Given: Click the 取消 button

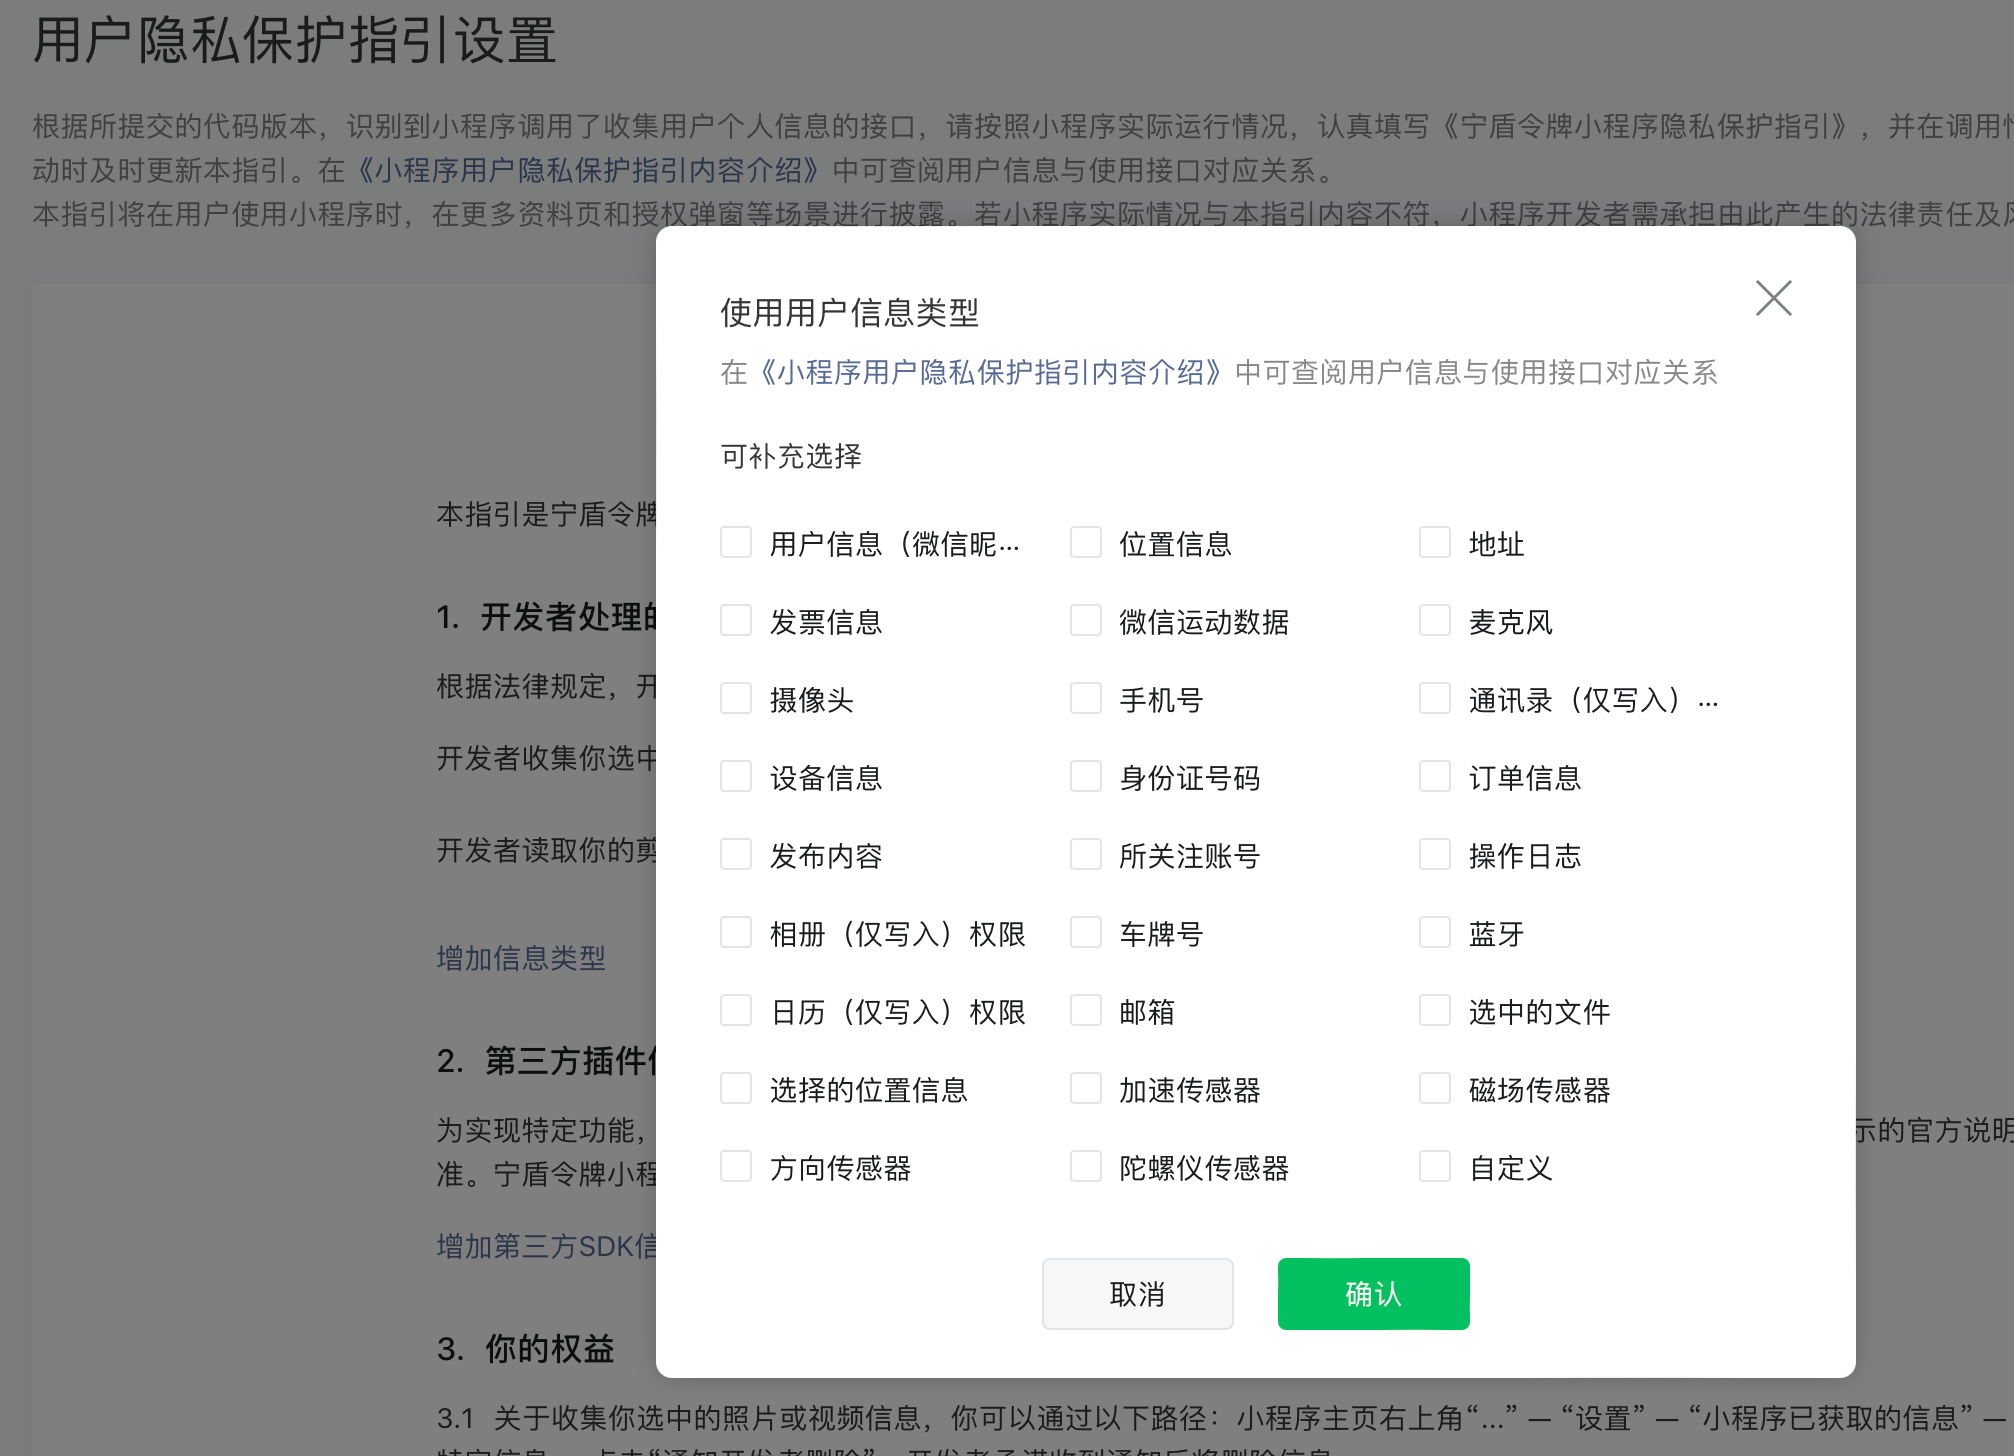Looking at the screenshot, I should 1137,1294.
